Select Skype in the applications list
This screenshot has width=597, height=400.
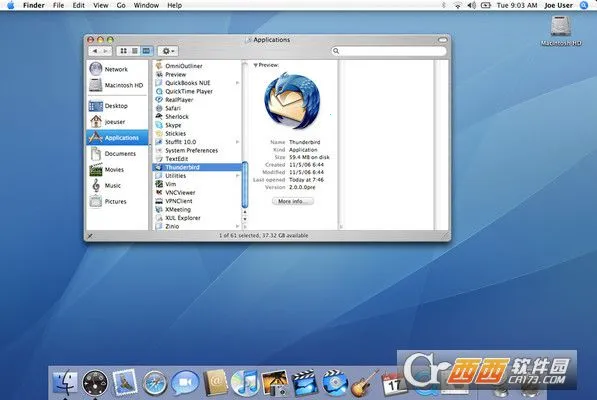pos(197,125)
